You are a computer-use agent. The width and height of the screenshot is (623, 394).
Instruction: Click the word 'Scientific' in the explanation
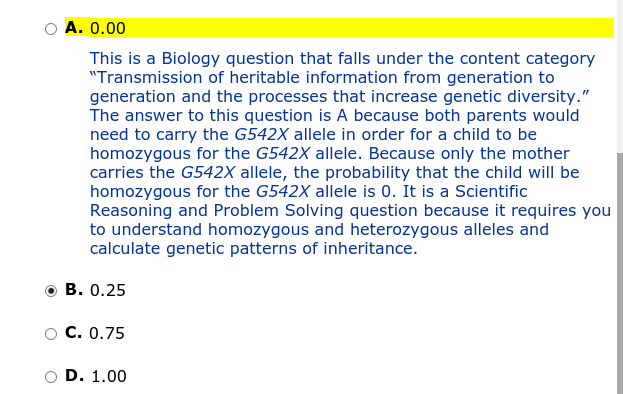491,191
